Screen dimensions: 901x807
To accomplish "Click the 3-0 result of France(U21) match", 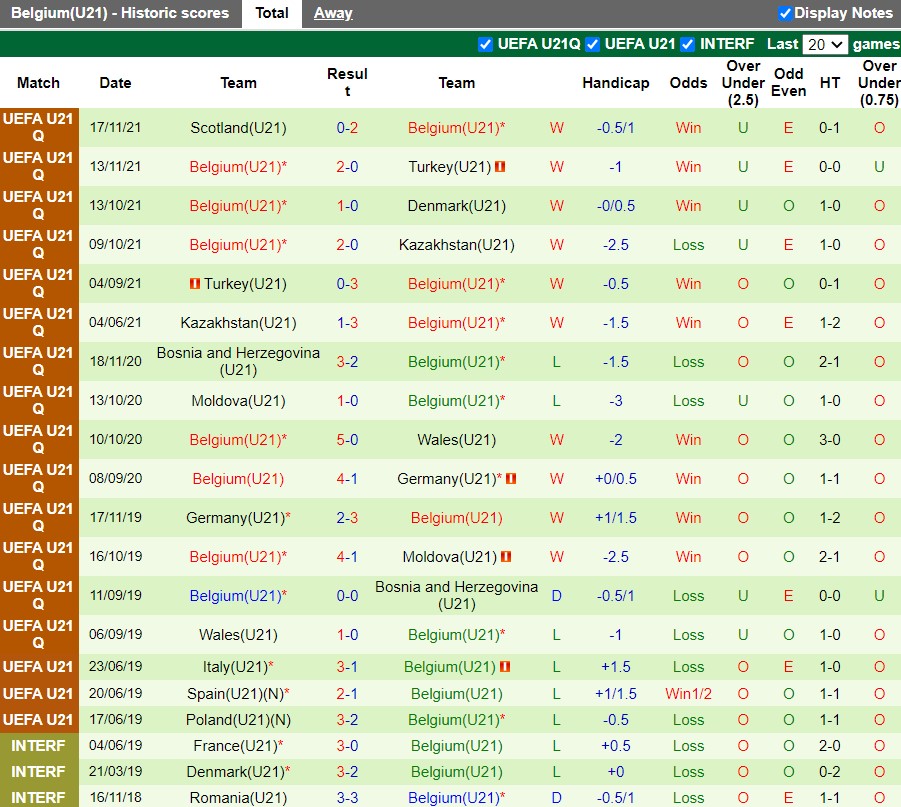I will point(347,746).
